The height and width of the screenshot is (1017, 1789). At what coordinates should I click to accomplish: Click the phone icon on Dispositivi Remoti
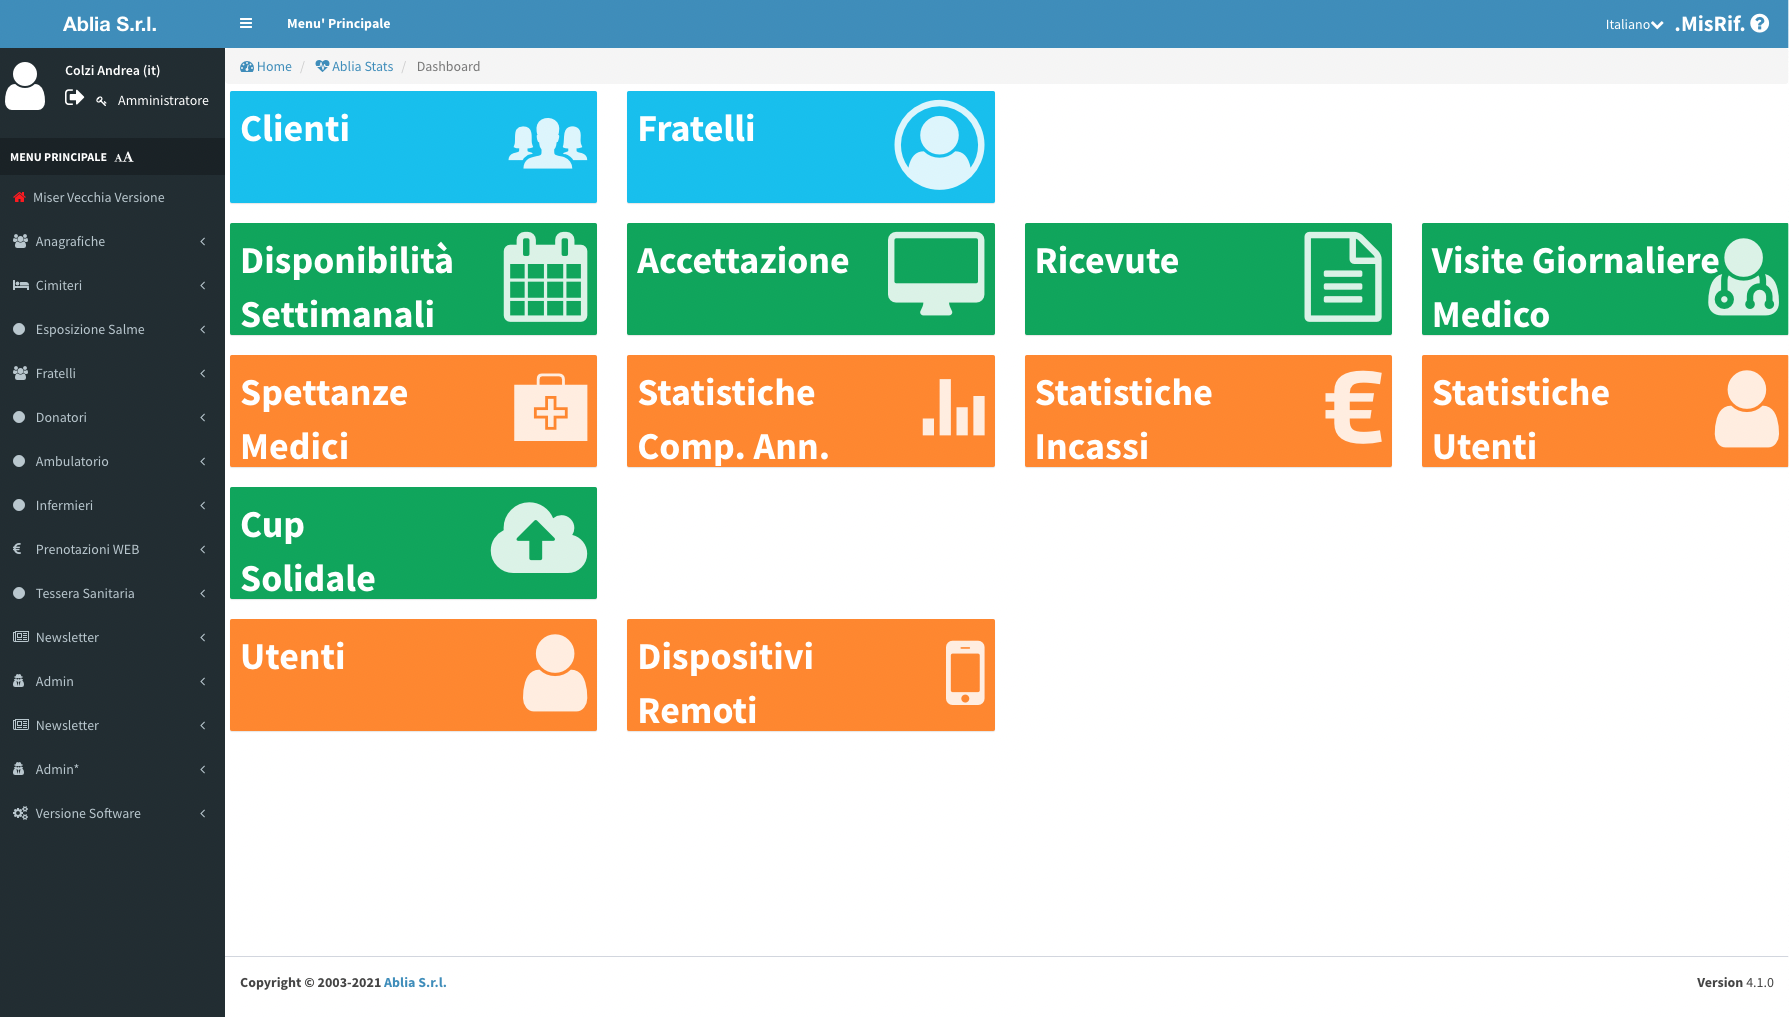[x=965, y=673]
